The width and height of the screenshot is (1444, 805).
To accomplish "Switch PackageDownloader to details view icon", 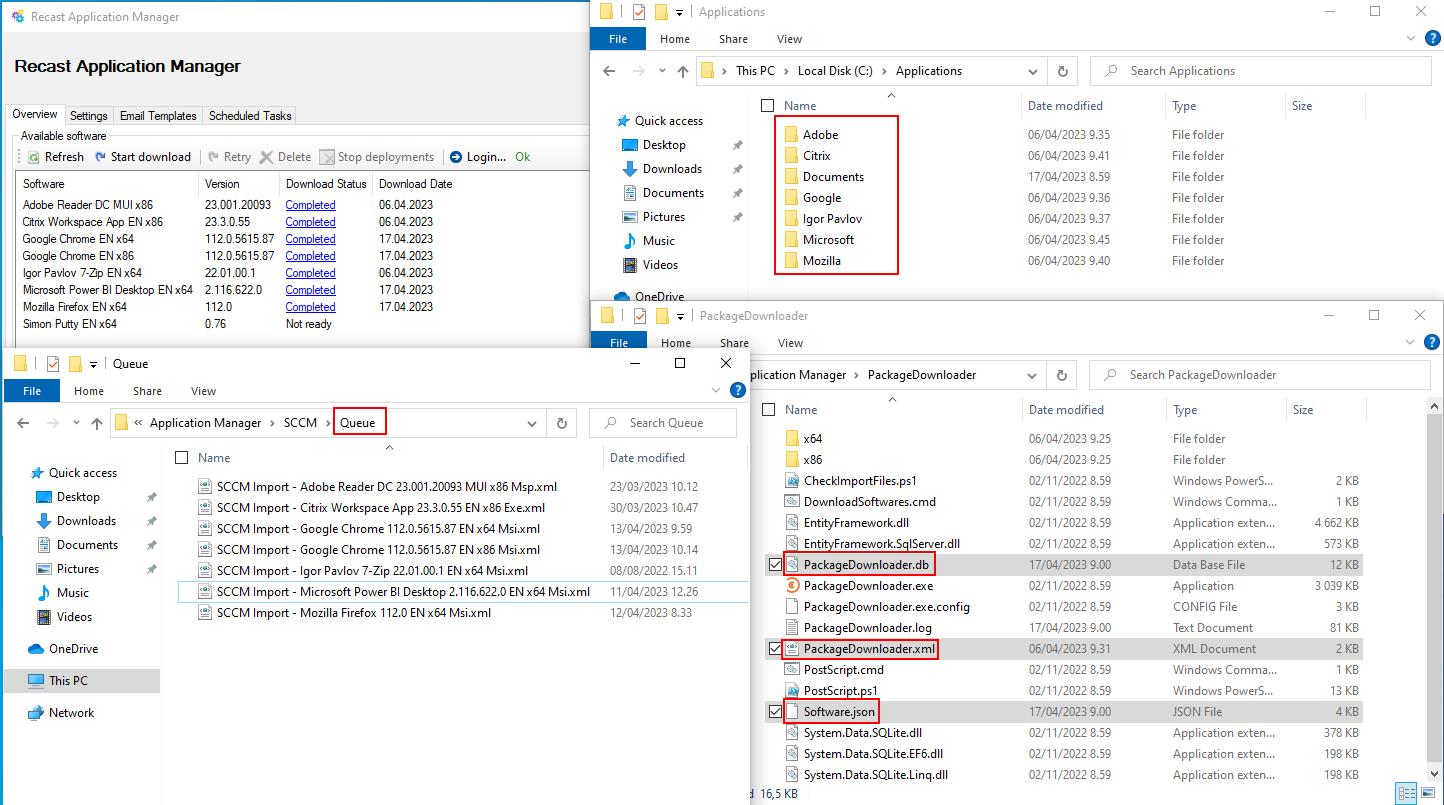I will point(1406,793).
